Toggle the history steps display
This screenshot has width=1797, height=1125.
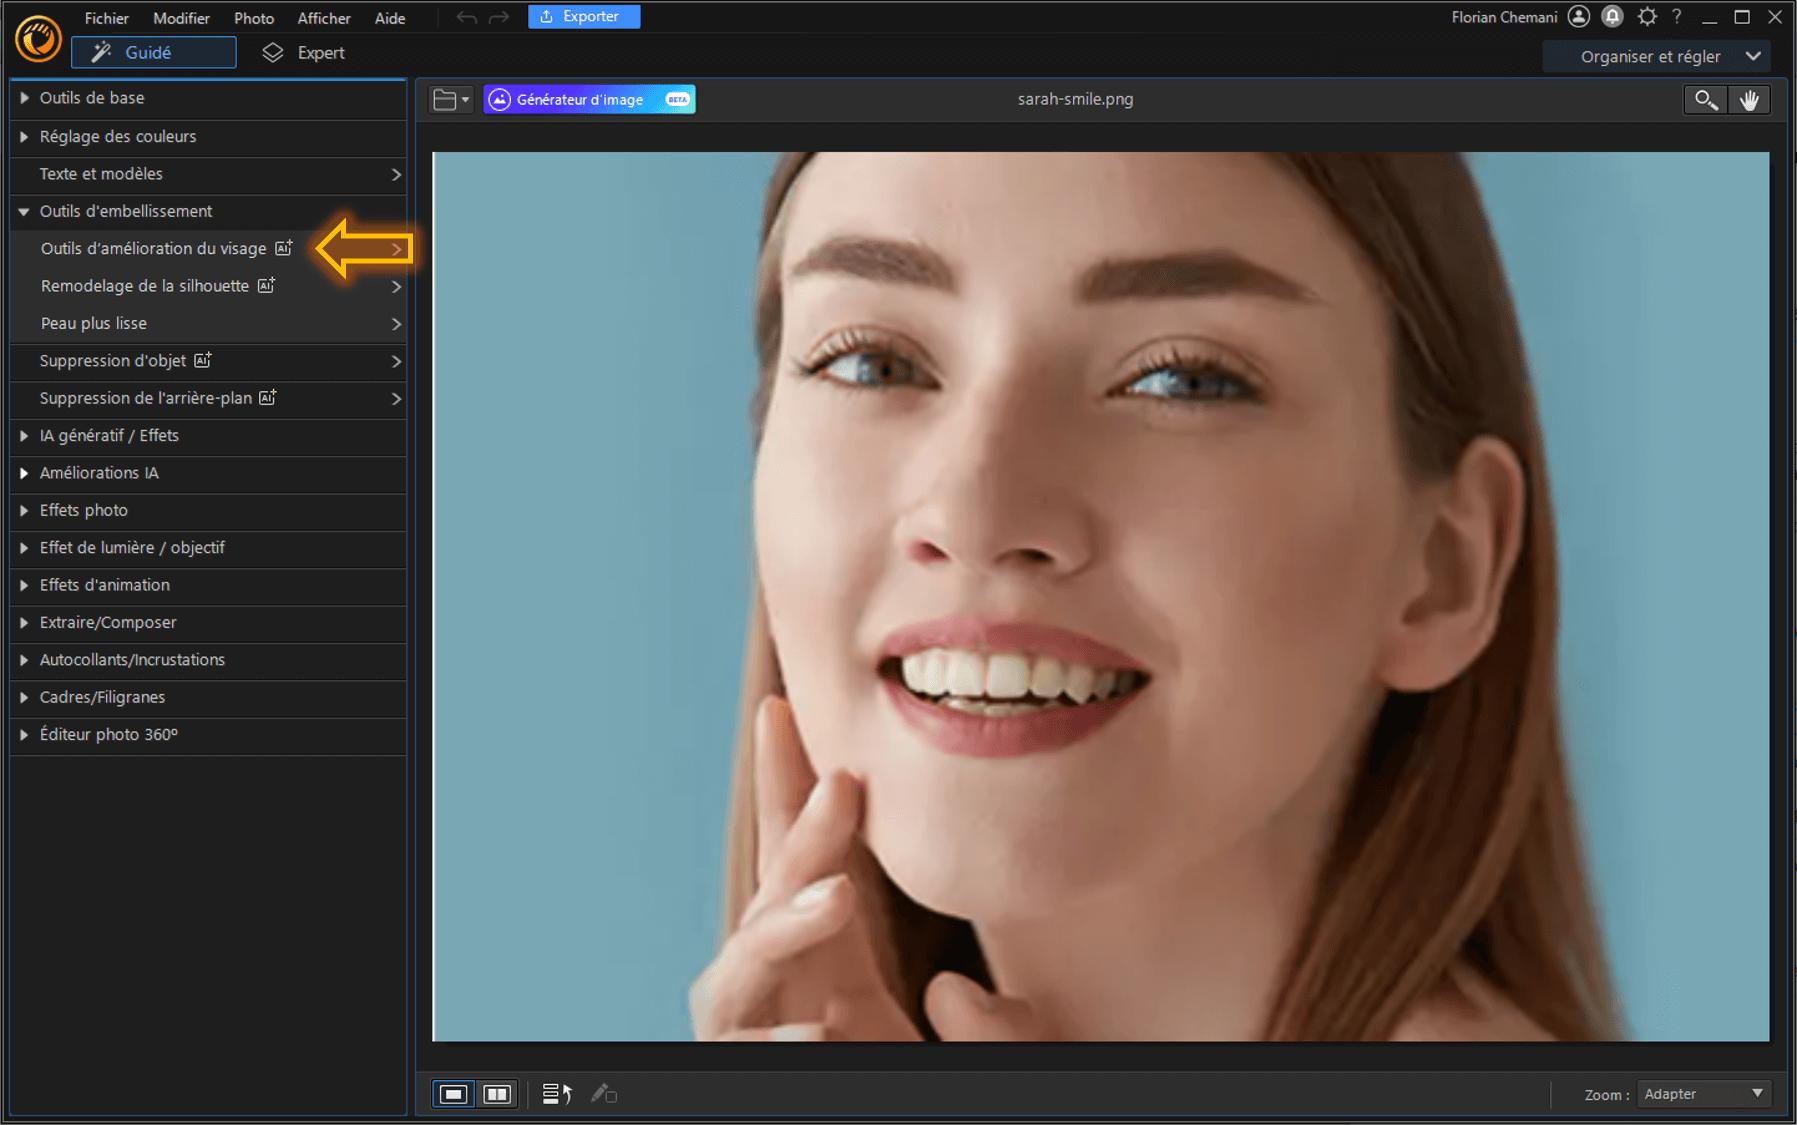[556, 1093]
